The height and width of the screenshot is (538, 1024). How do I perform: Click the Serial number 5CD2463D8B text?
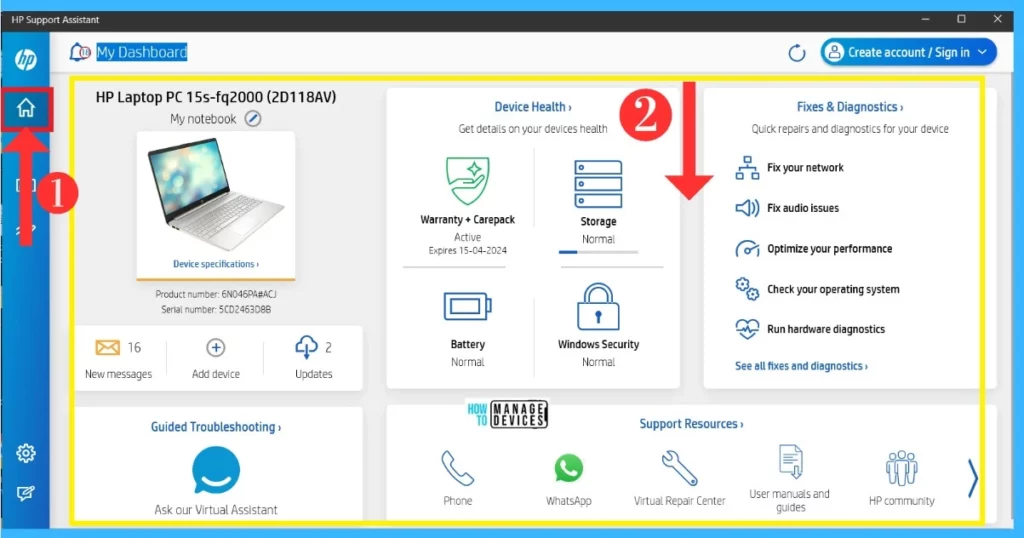pyautogui.click(x=216, y=309)
